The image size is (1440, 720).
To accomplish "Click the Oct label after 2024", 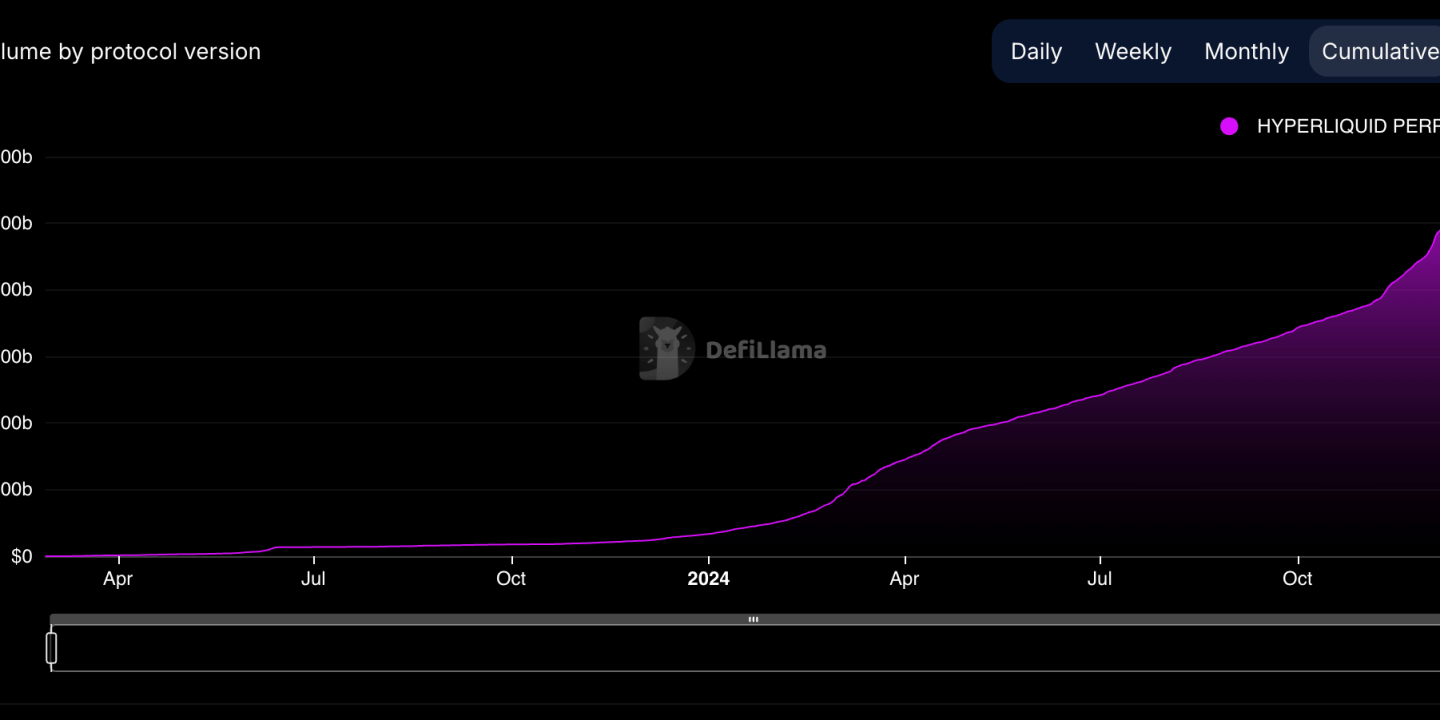I will pos(1298,579).
